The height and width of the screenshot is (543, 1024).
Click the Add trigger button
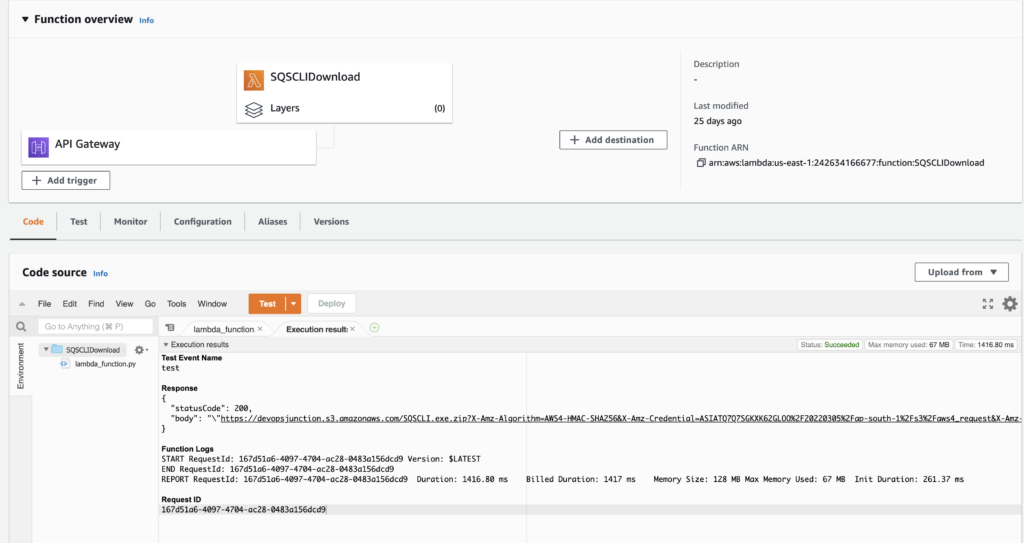66,181
